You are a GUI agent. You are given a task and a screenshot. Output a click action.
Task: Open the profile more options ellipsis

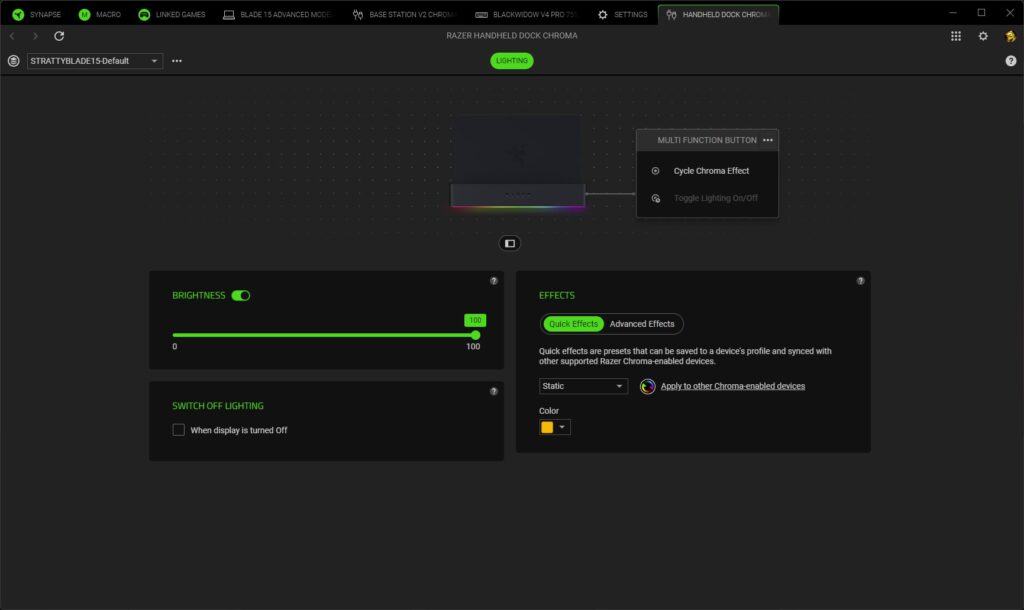click(177, 61)
